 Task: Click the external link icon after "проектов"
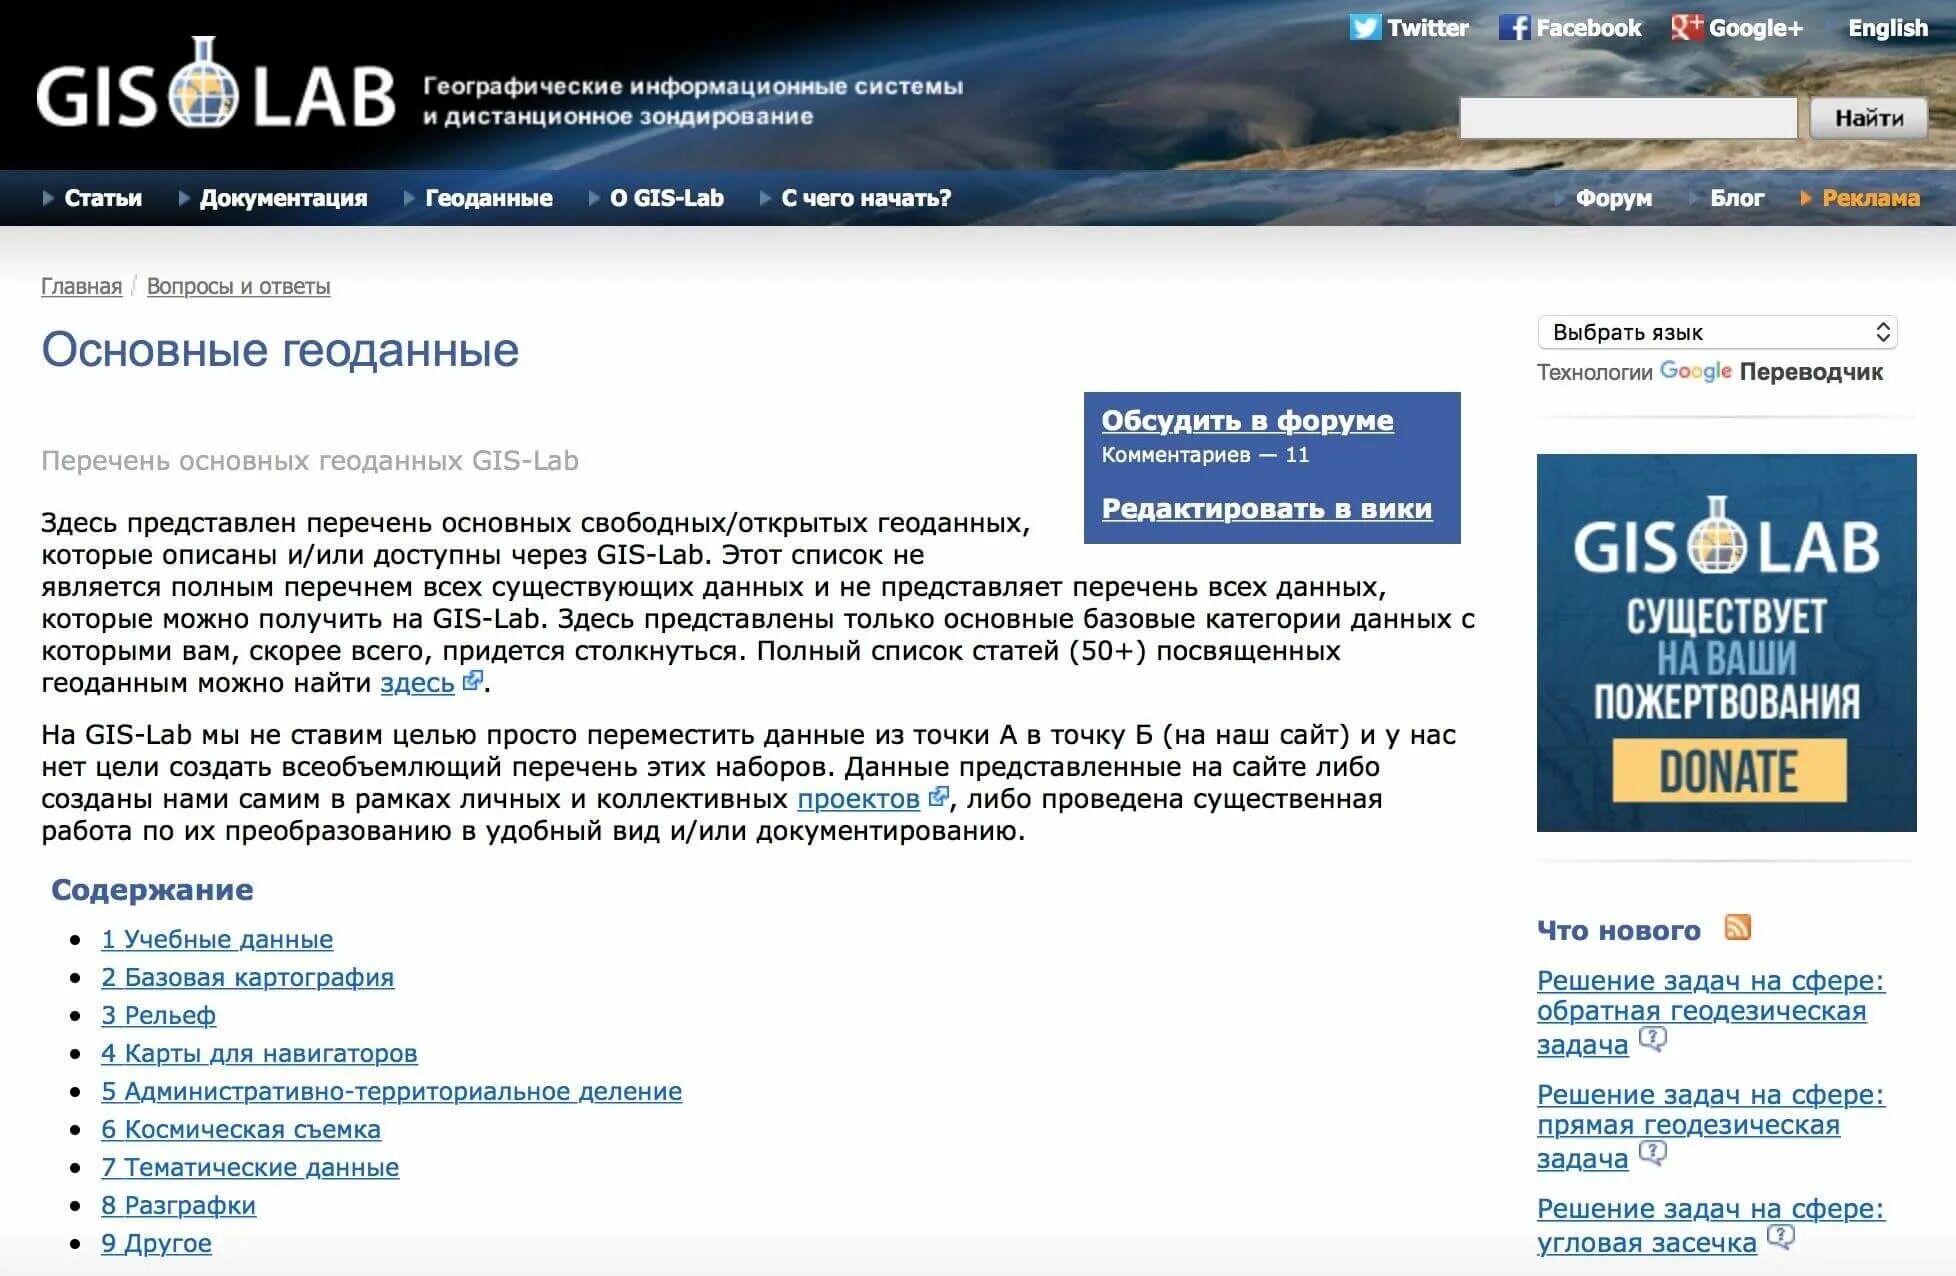tap(937, 798)
